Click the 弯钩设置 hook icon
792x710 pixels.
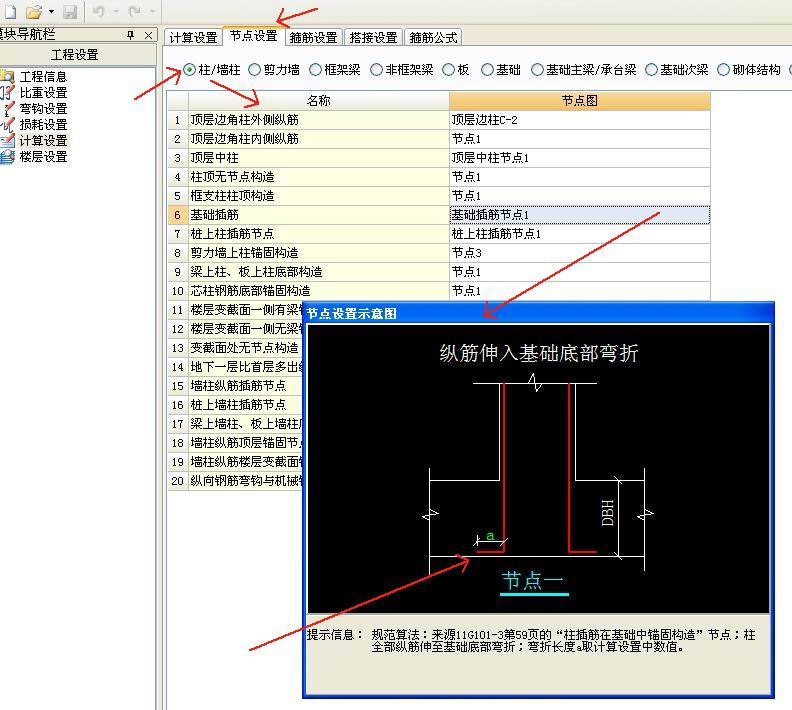click(8, 109)
